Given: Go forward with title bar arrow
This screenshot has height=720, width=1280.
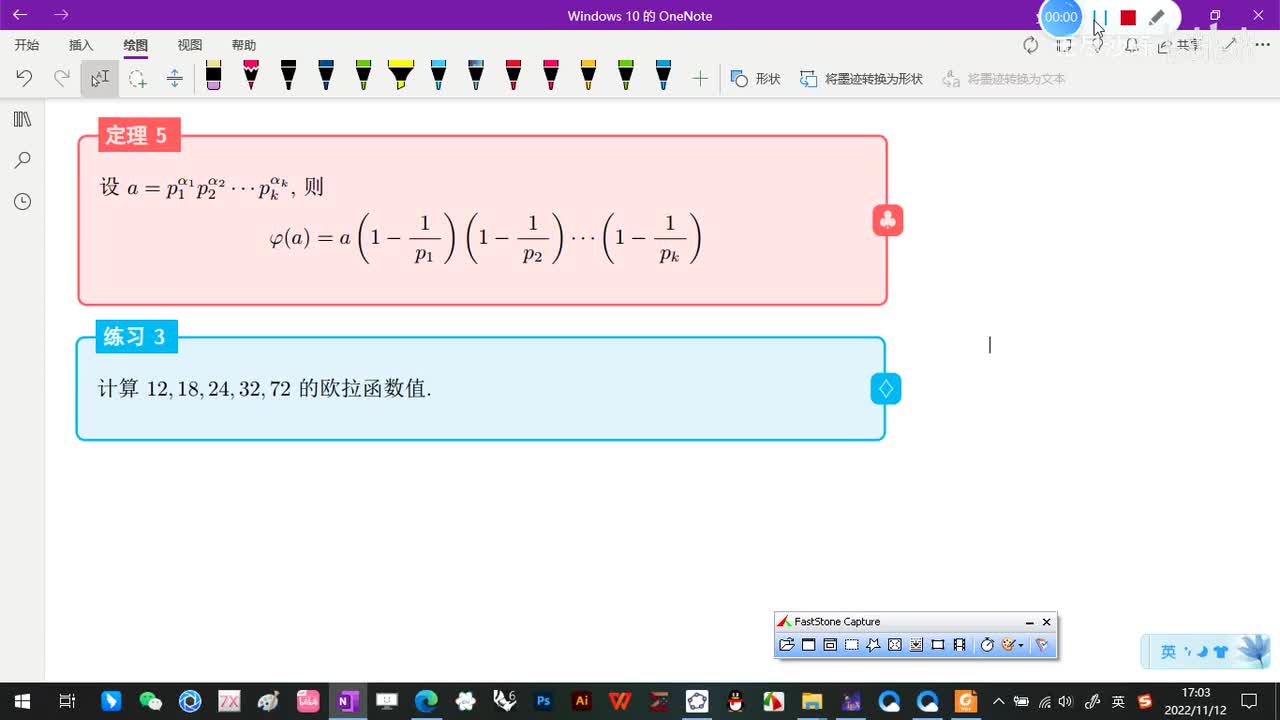Looking at the screenshot, I should pos(61,15).
